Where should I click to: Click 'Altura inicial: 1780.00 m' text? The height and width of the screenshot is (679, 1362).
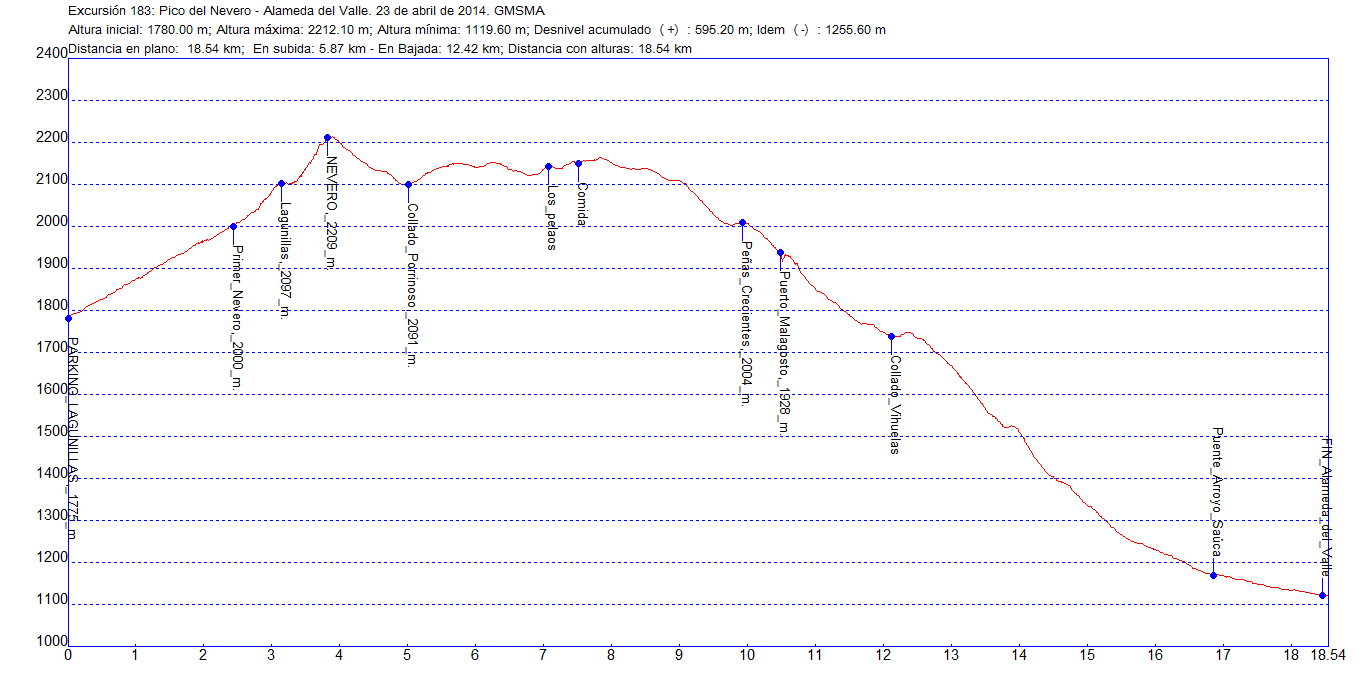pyautogui.click(x=138, y=30)
